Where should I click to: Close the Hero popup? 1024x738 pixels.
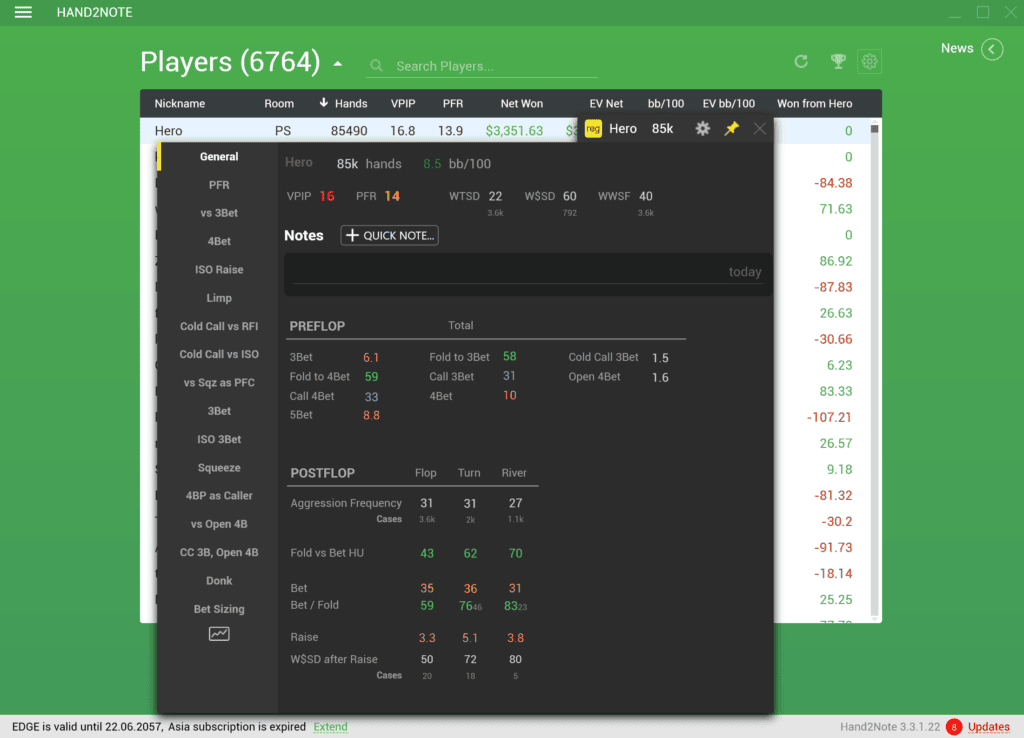(x=760, y=129)
